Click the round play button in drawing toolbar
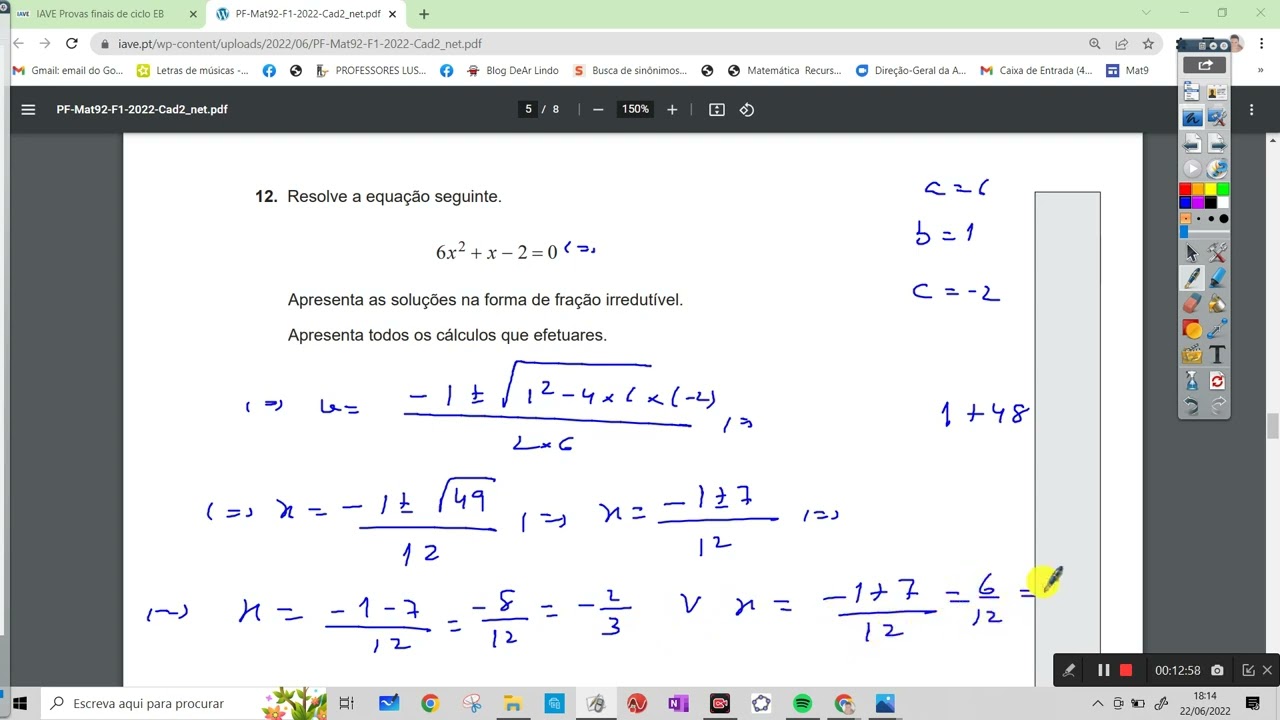 coord(1191,169)
